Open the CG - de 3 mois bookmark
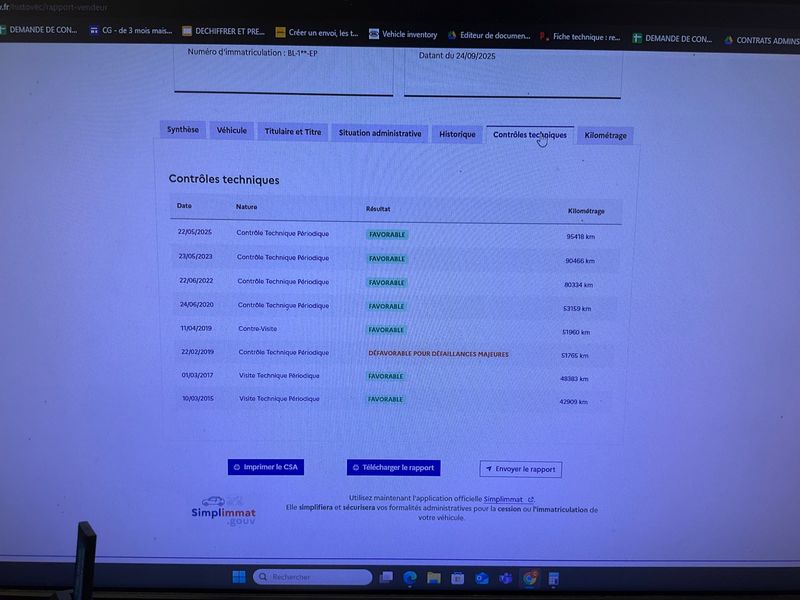 131,31
